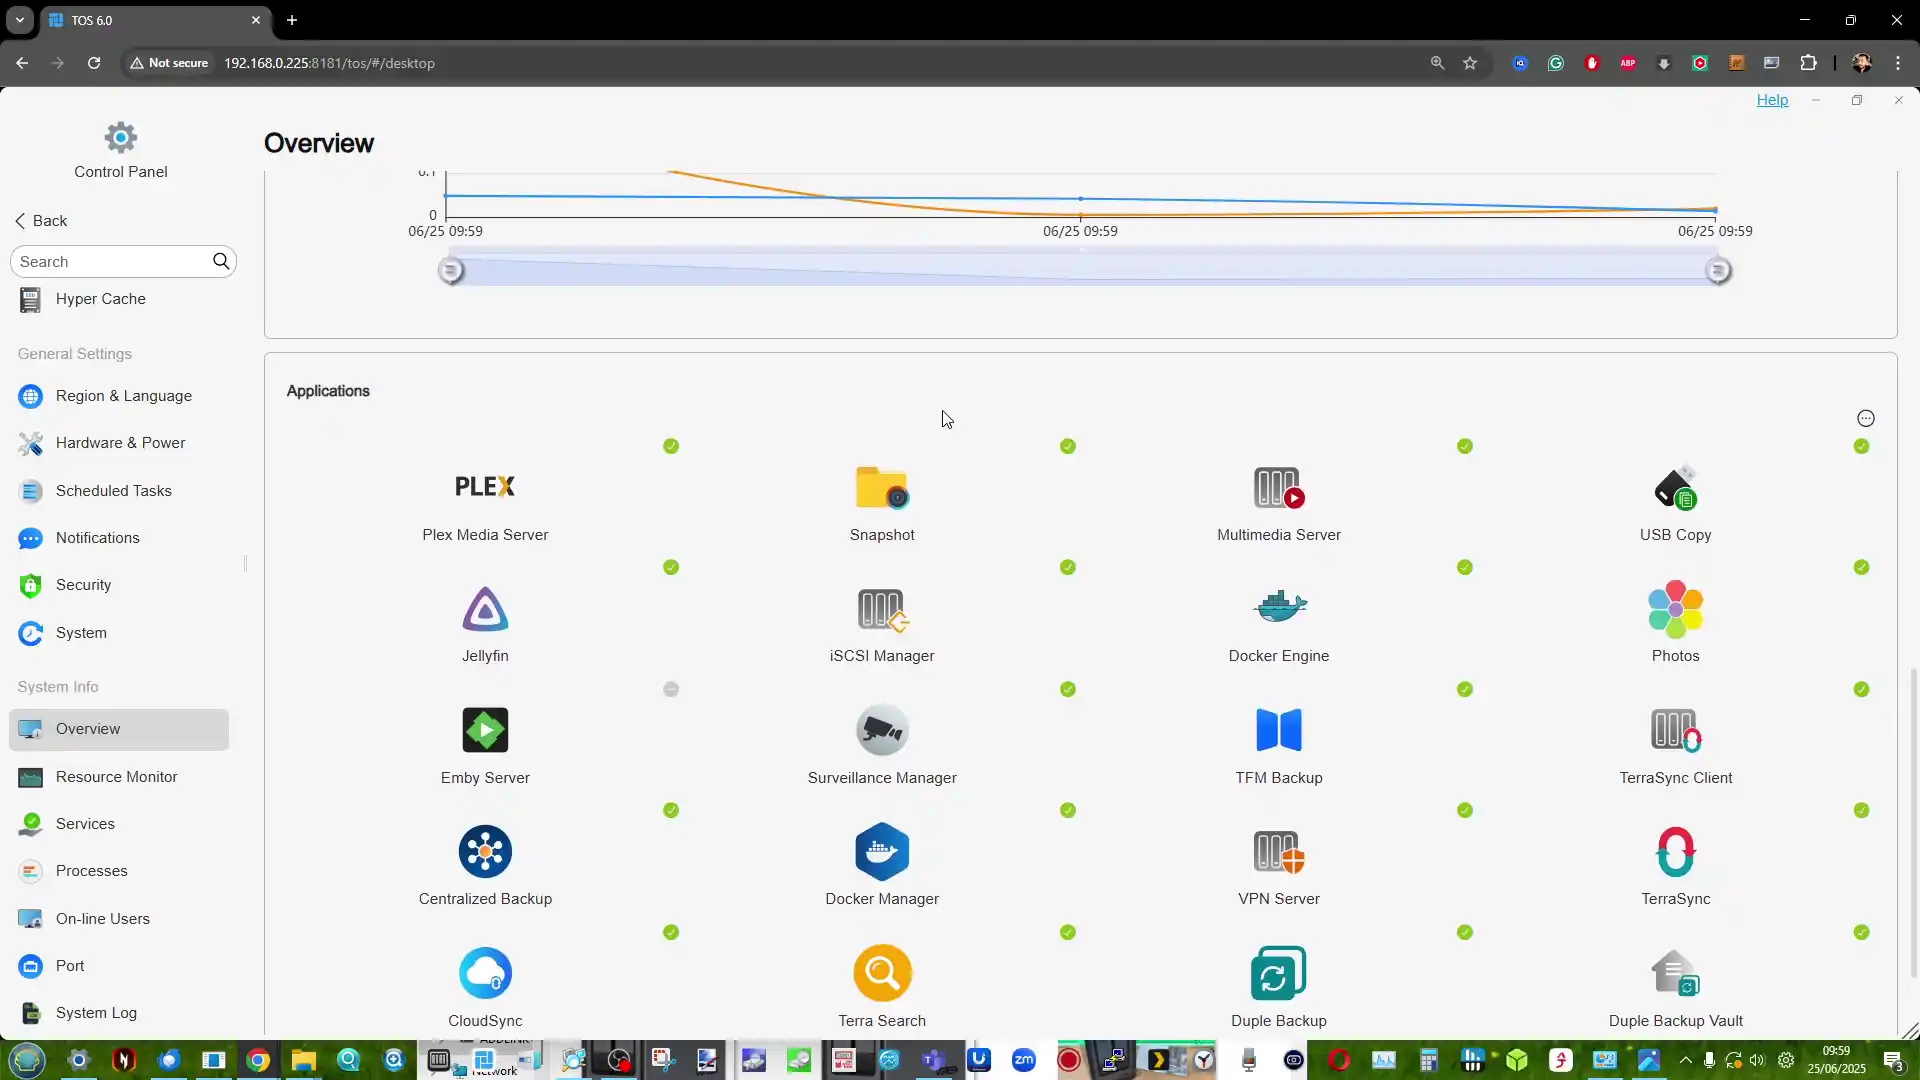The height and width of the screenshot is (1080, 1920).
Task: Open the Plex Media Server app icon
Action: point(485,487)
